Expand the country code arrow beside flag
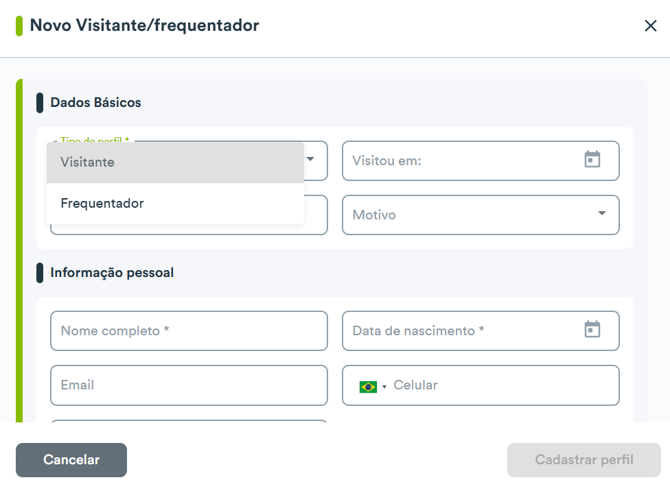Viewport: 670px width, 493px height. point(384,387)
